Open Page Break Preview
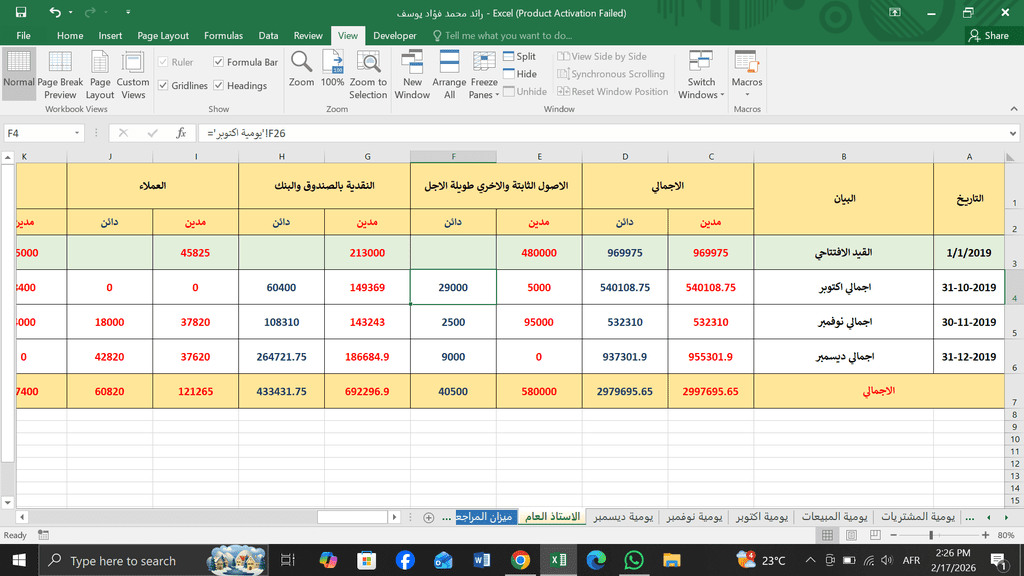Image resolution: width=1024 pixels, height=576 pixels. coord(60,73)
